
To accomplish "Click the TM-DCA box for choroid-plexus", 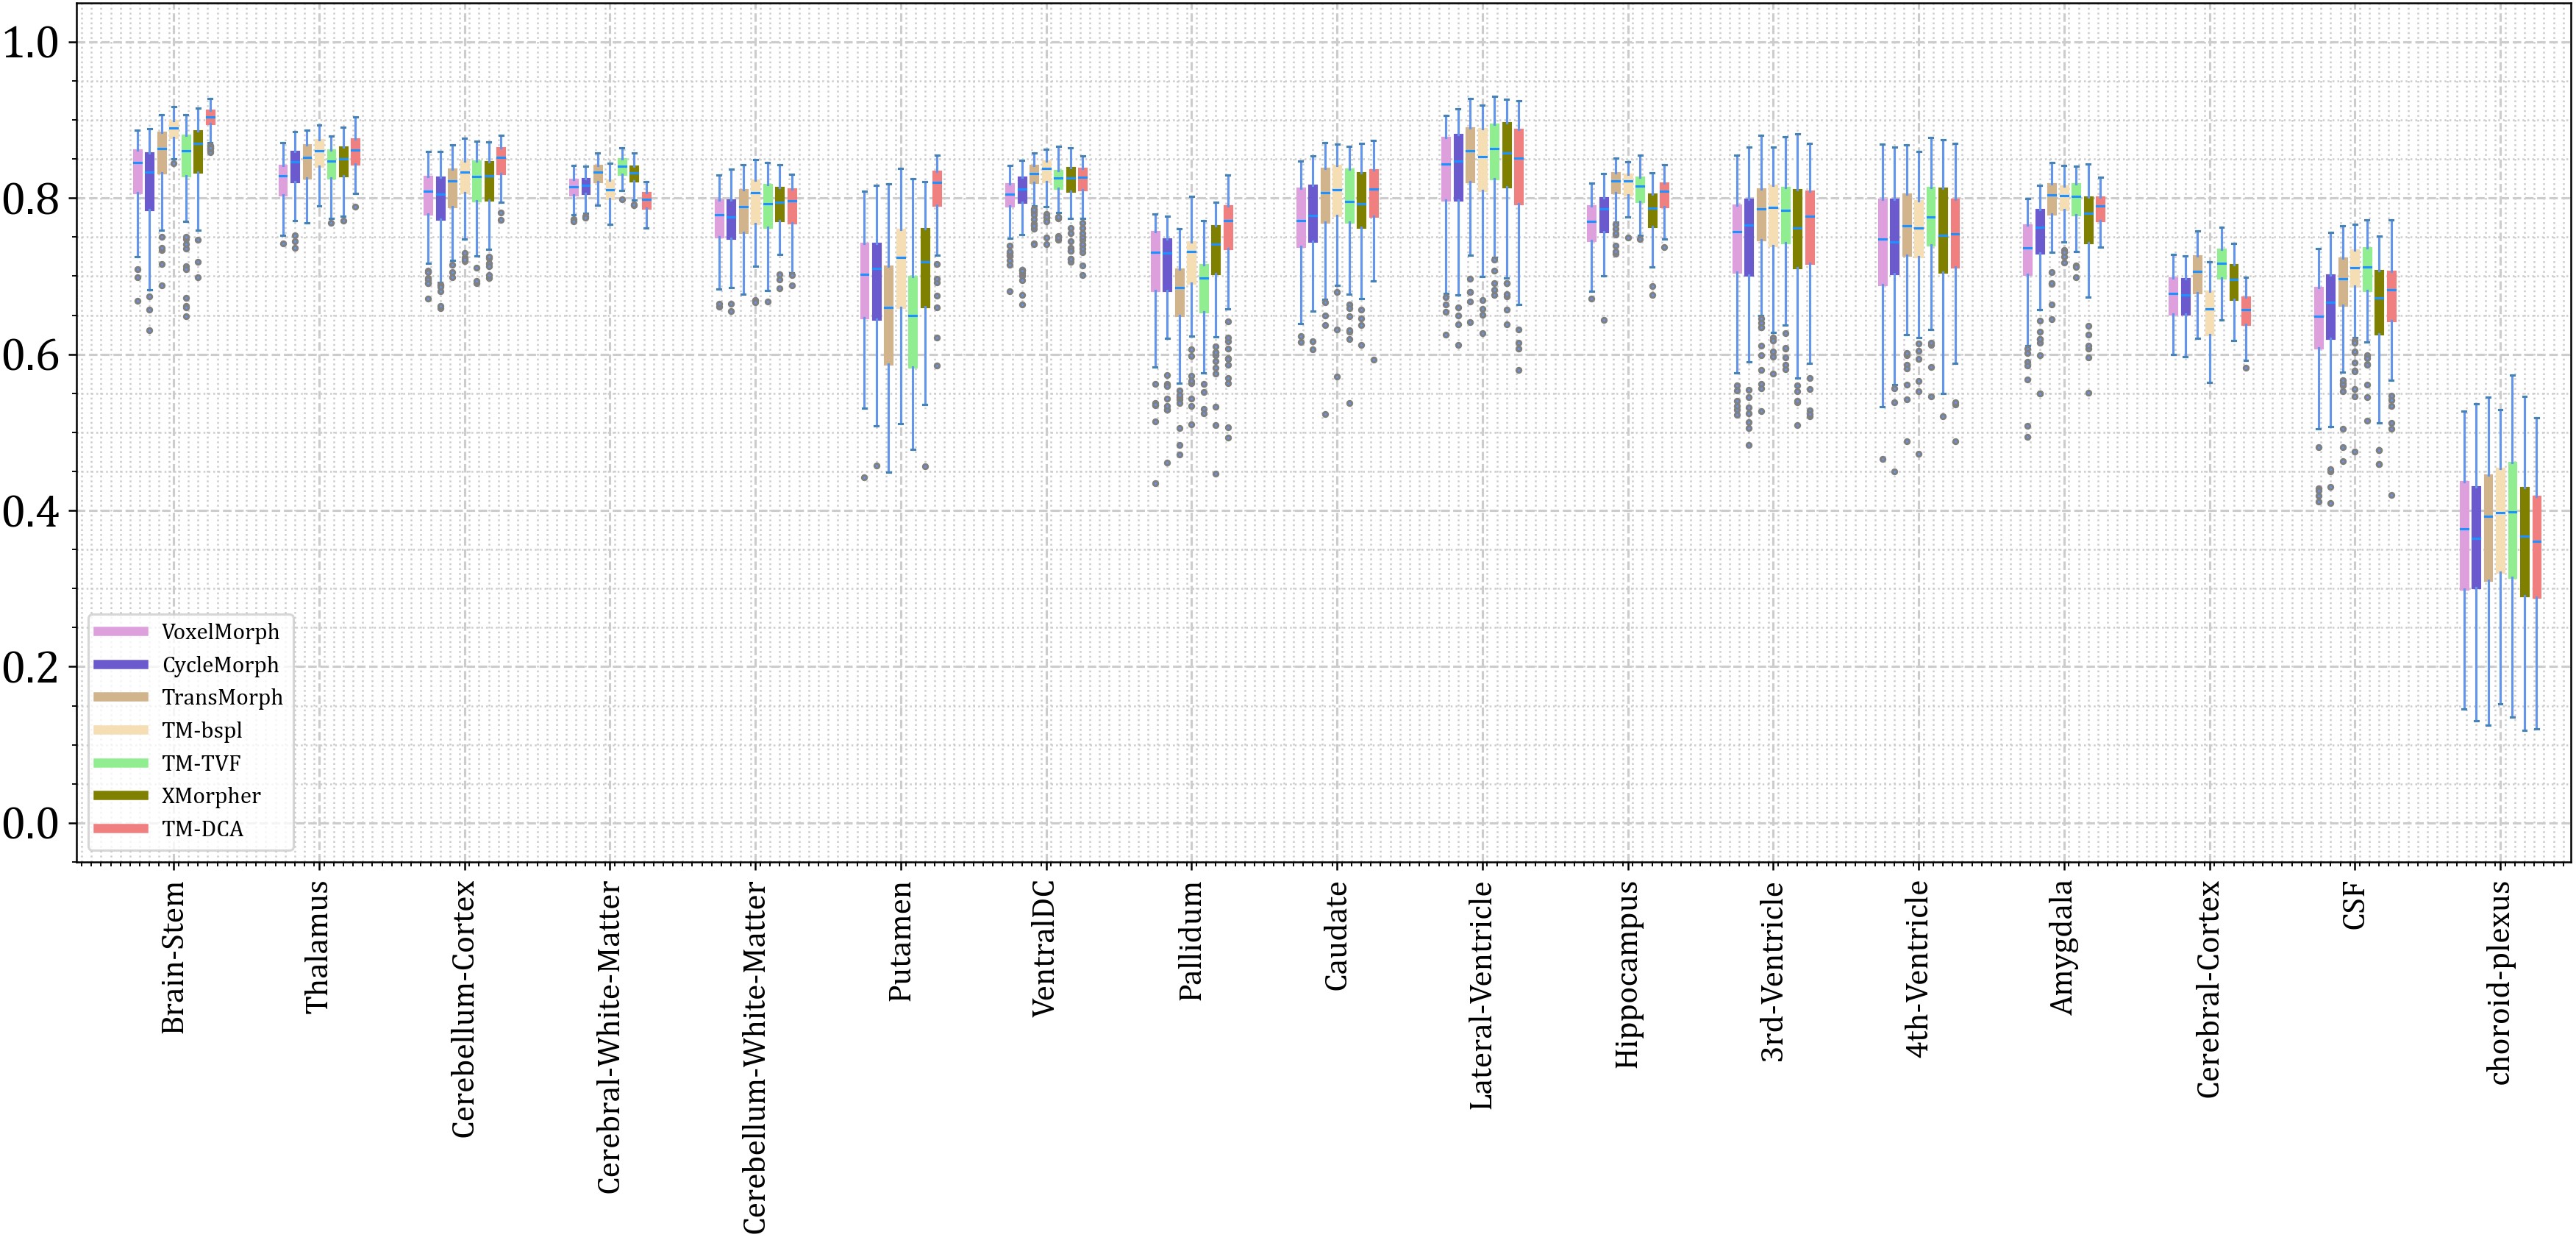I will pos(2536,547).
